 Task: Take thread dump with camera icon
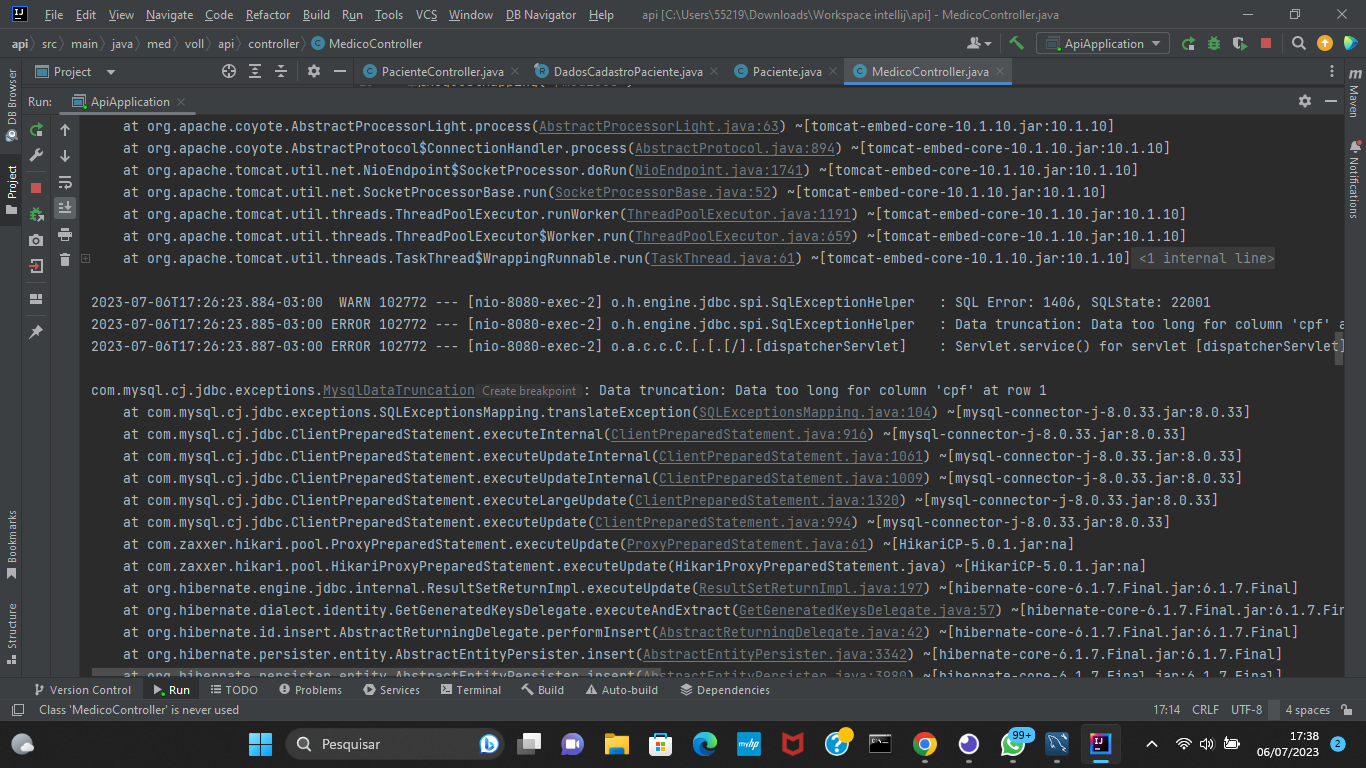click(36, 240)
